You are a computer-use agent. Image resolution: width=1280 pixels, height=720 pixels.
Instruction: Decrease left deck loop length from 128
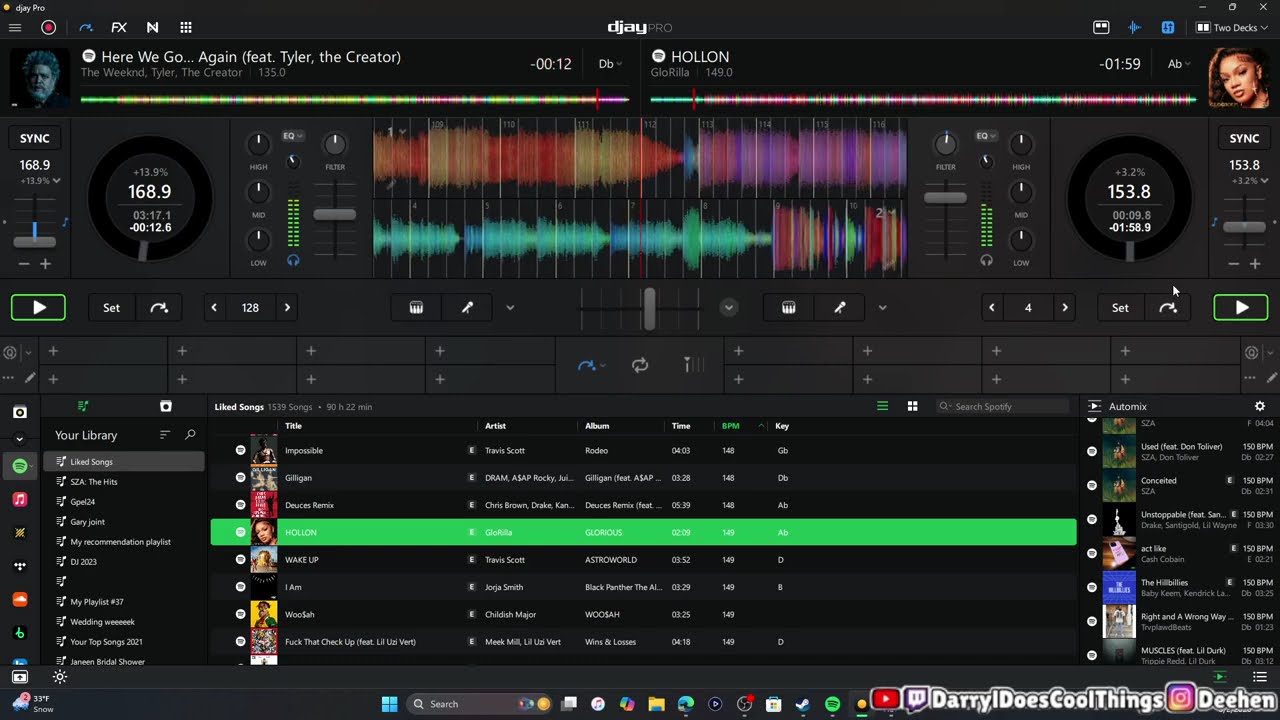tap(214, 308)
